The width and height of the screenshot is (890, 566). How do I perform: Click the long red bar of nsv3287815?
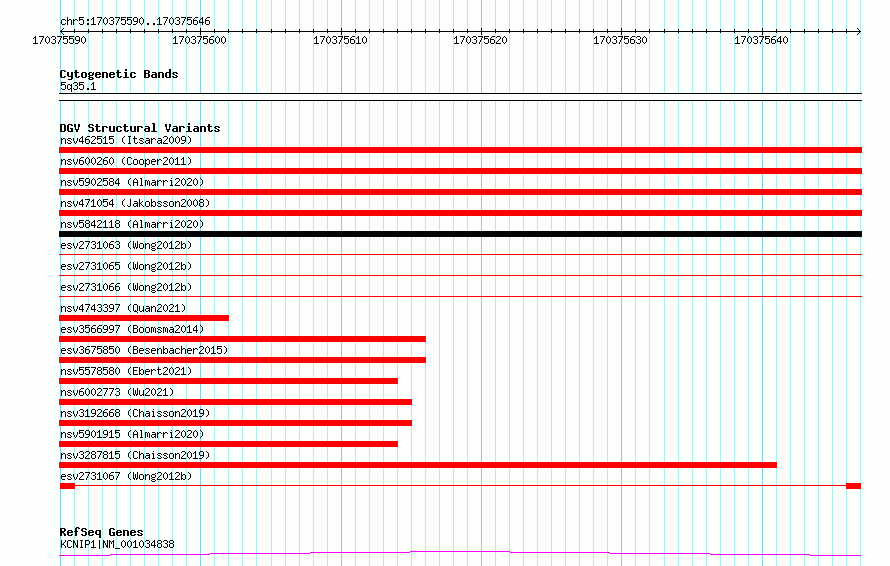click(x=418, y=465)
